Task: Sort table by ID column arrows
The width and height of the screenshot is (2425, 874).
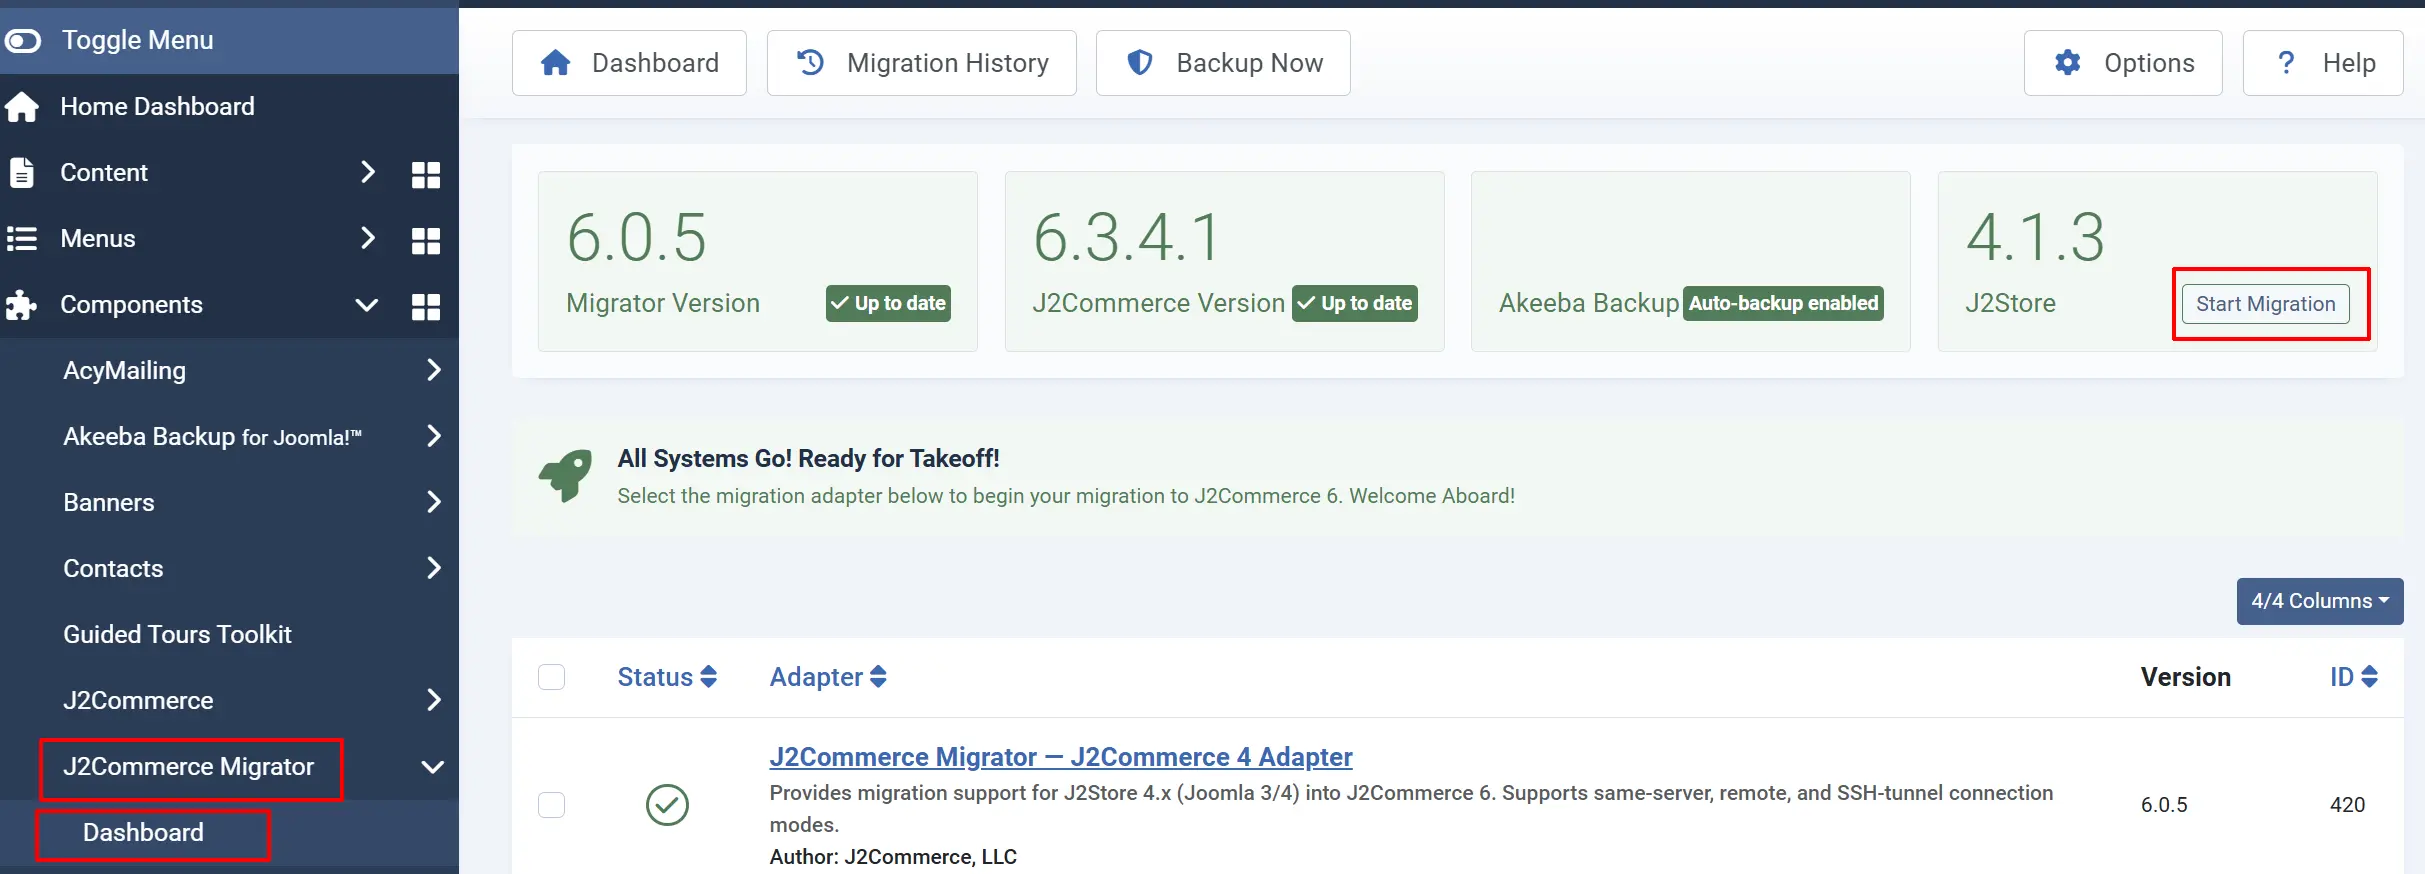Action: pyautogui.click(x=2369, y=677)
